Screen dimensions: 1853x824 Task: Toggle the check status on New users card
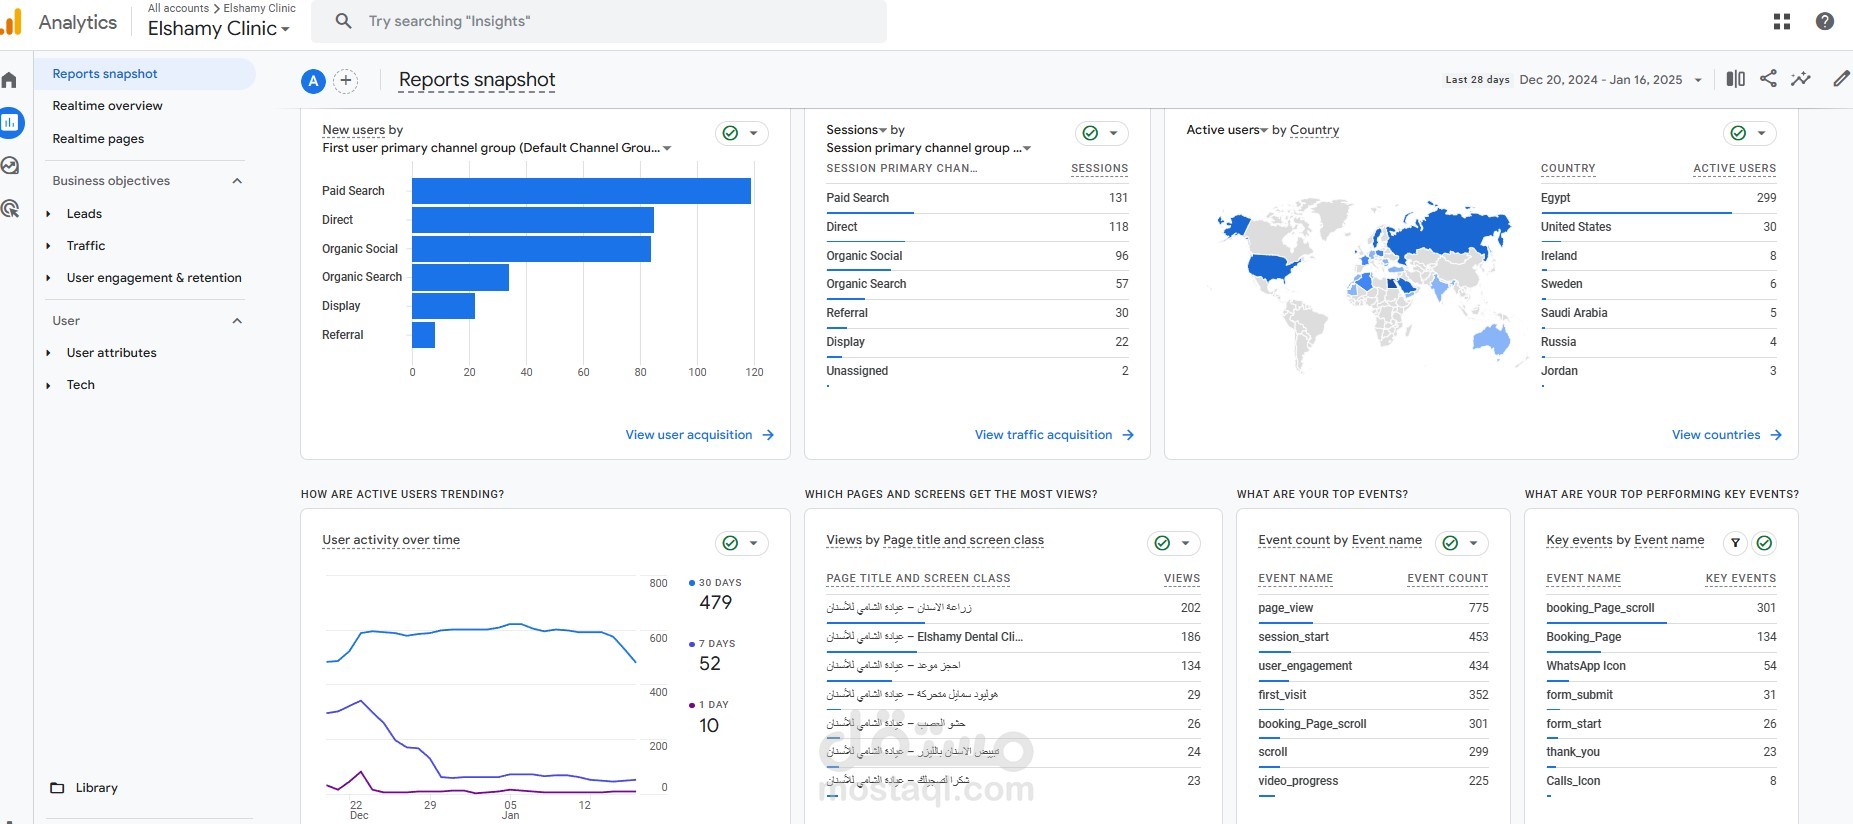pyautogui.click(x=741, y=133)
